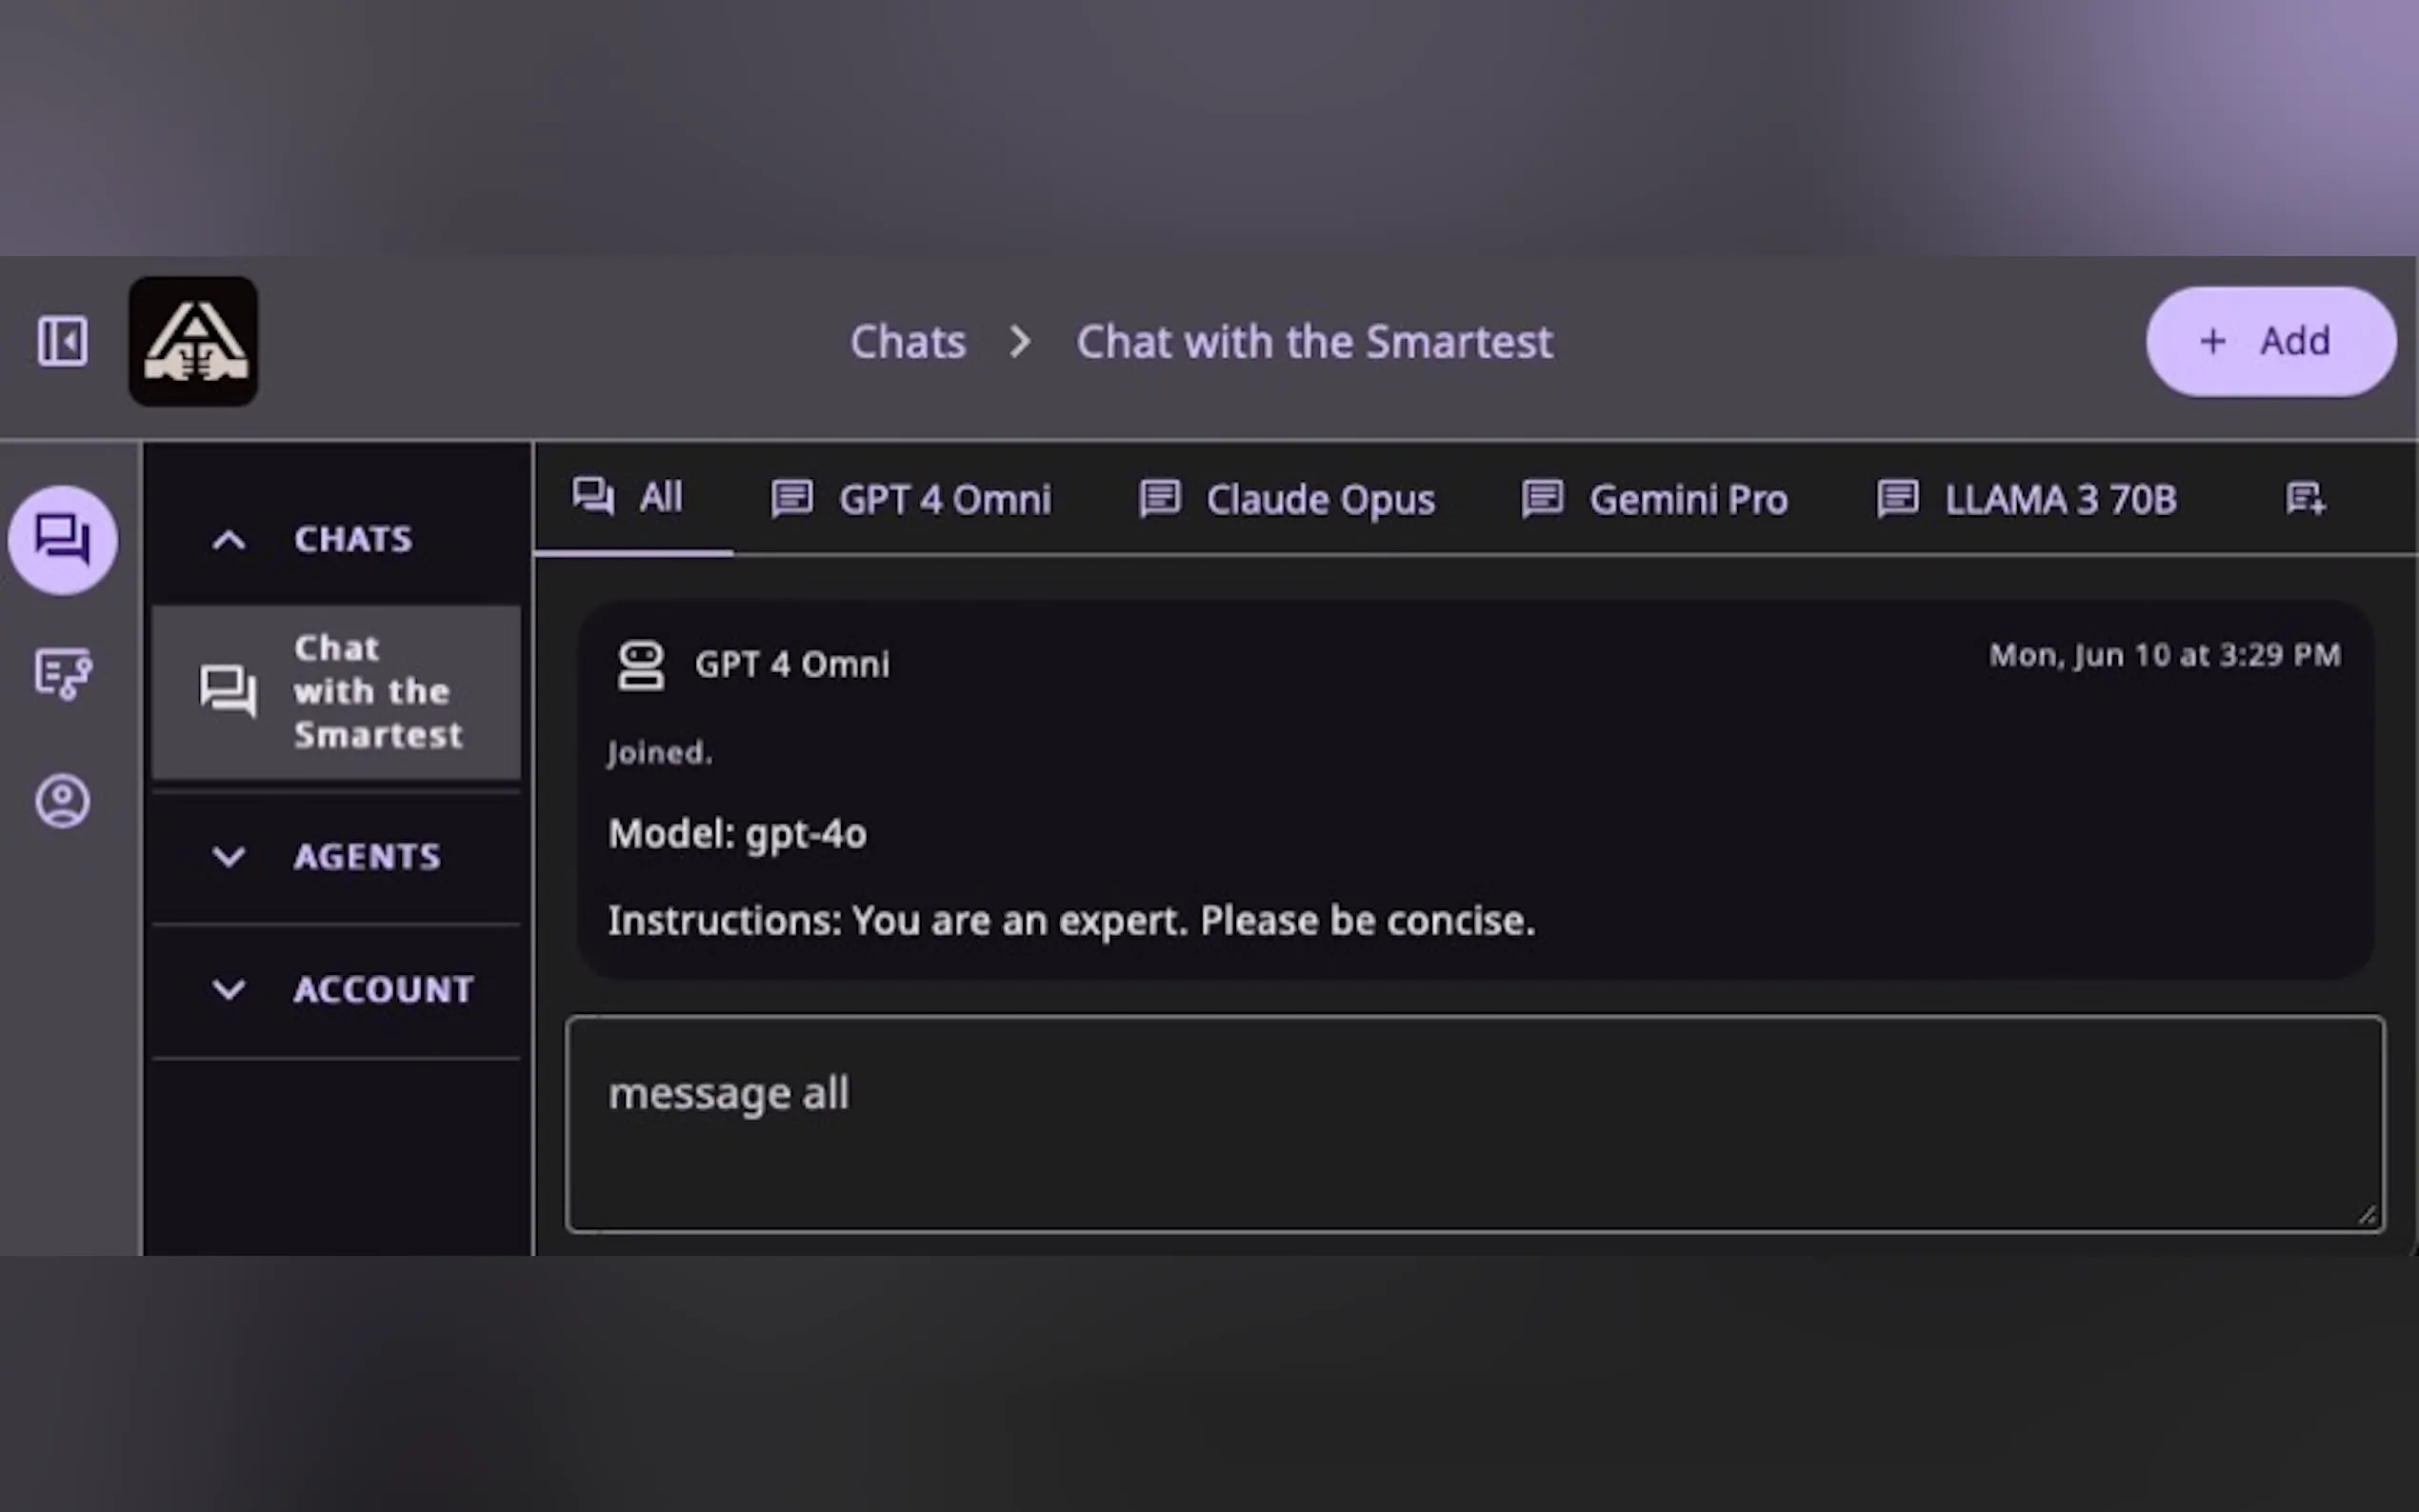Collapse the sidebar panel toggle icon
The height and width of the screenshot is (1512, 2419).
pos(62,342)
